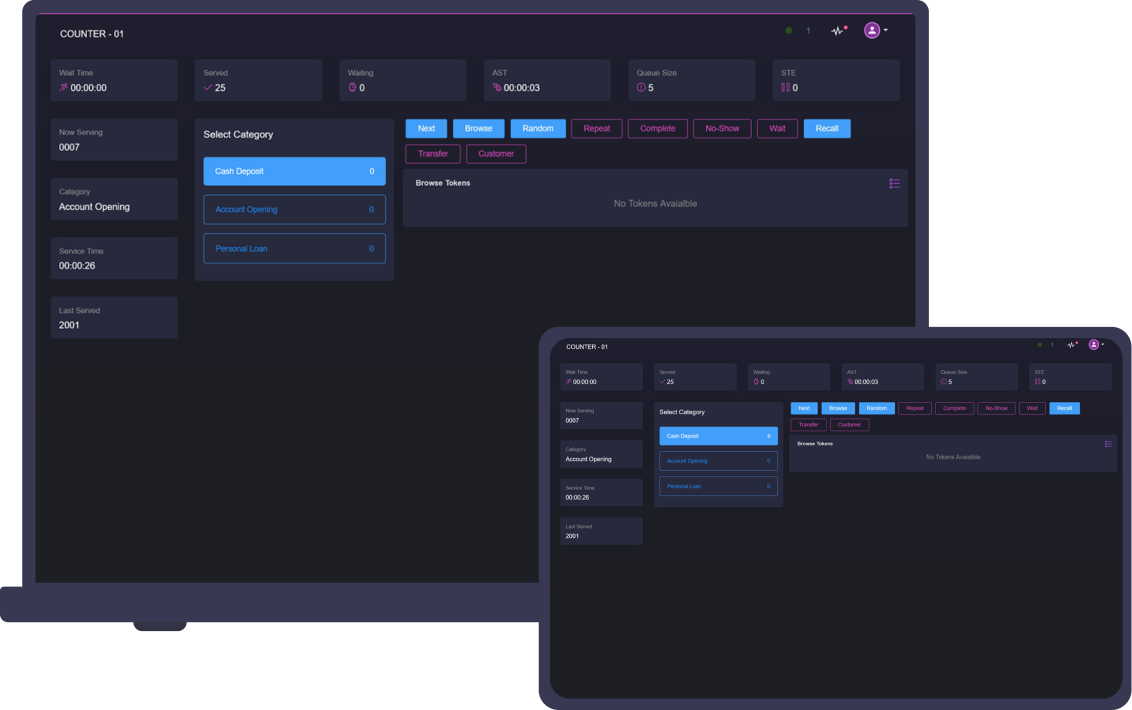
Task: Click Service Time 00:00:26 card on laptop
Action: [114, 258]
